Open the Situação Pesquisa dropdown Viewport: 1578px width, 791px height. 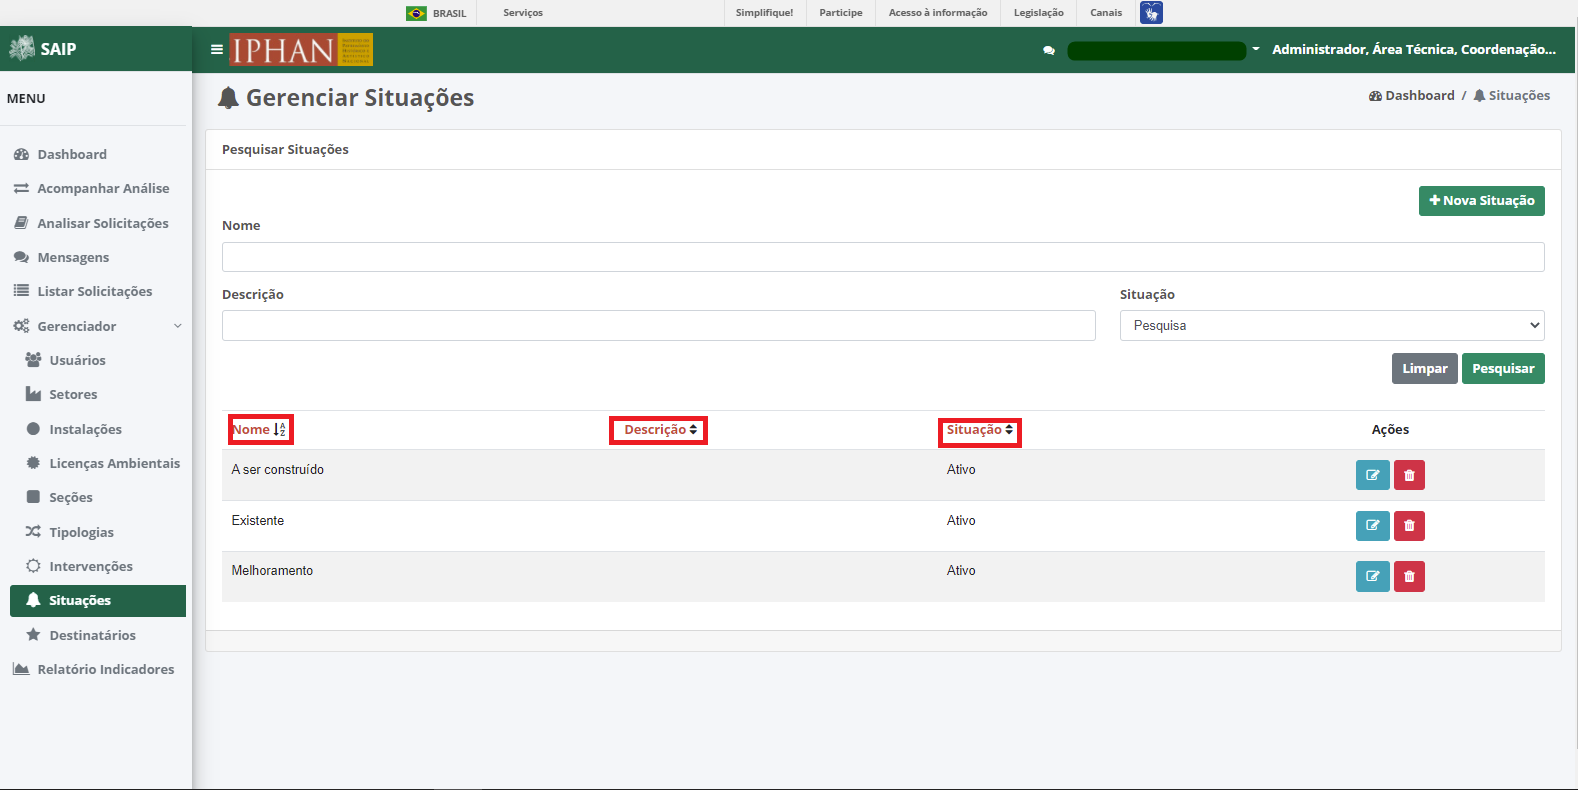[1332, 326]
